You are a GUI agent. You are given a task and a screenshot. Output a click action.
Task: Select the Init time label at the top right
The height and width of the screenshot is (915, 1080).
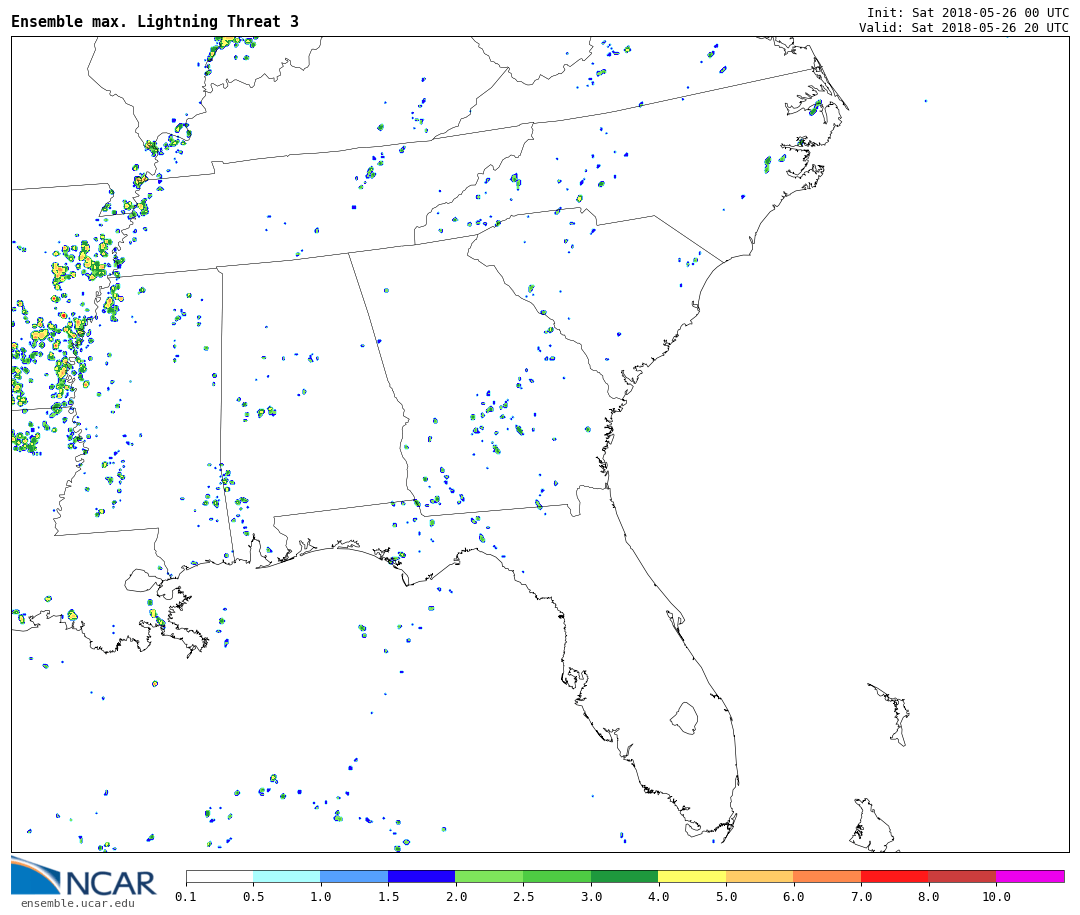[967, 13]
